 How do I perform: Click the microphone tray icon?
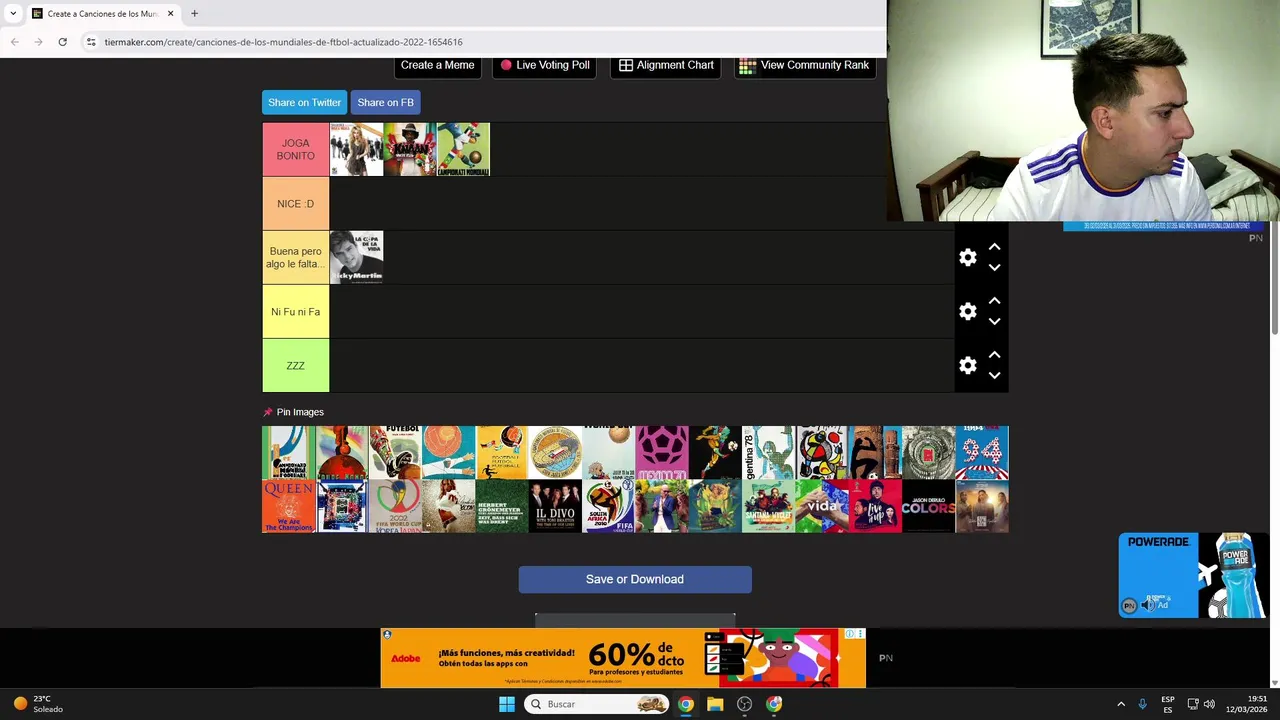[1142, 704]
